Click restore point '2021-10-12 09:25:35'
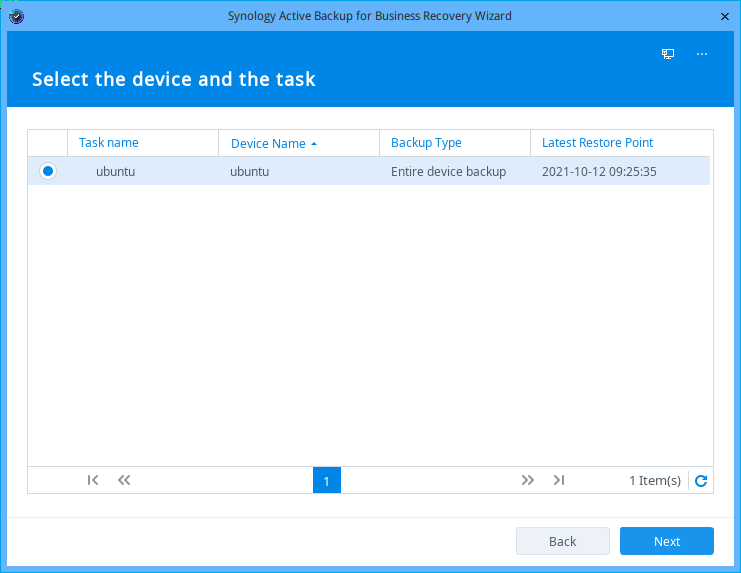741x573 pixels. click(x=599, y=171)
